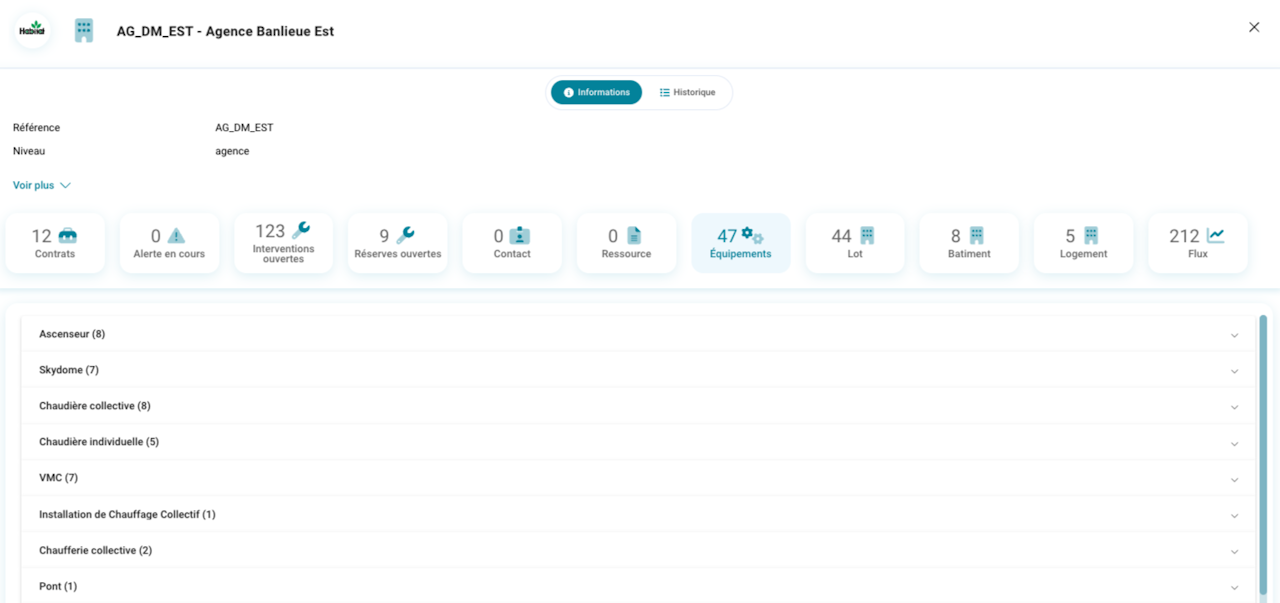Expand the Ascenseur (8) row

tap(638, 334)
